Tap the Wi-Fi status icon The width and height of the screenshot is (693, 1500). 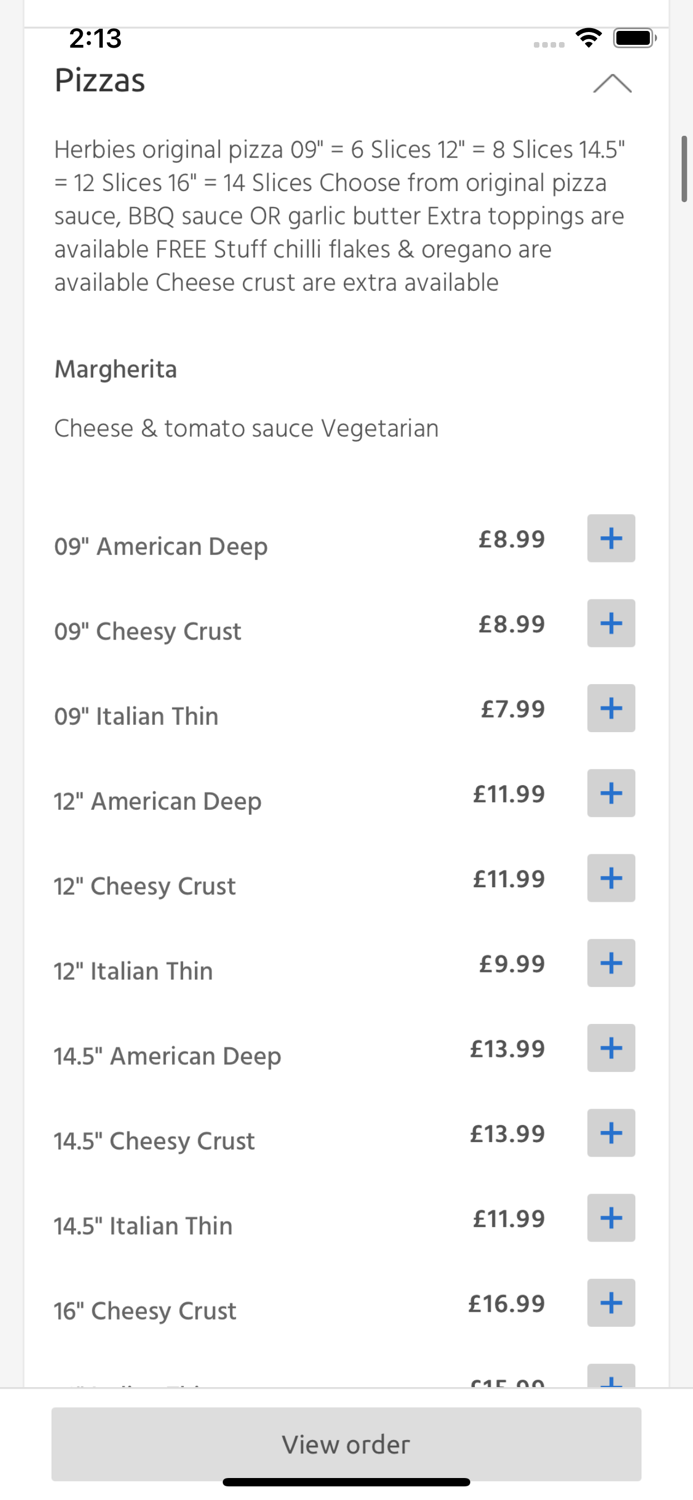coord(588,37)
